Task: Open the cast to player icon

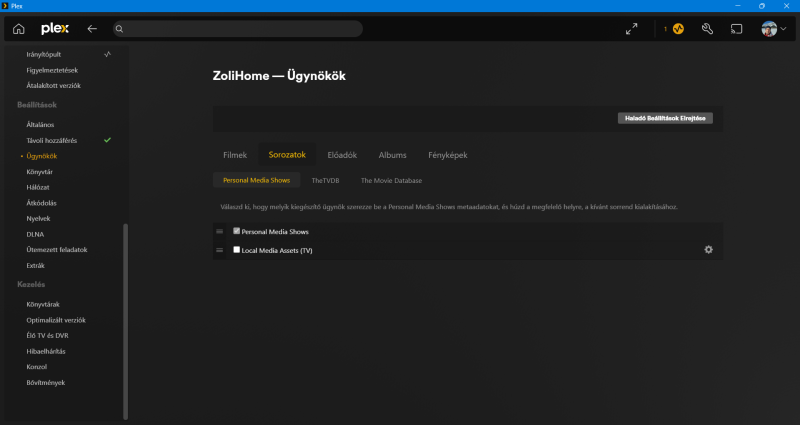Action: pos(736,29)
